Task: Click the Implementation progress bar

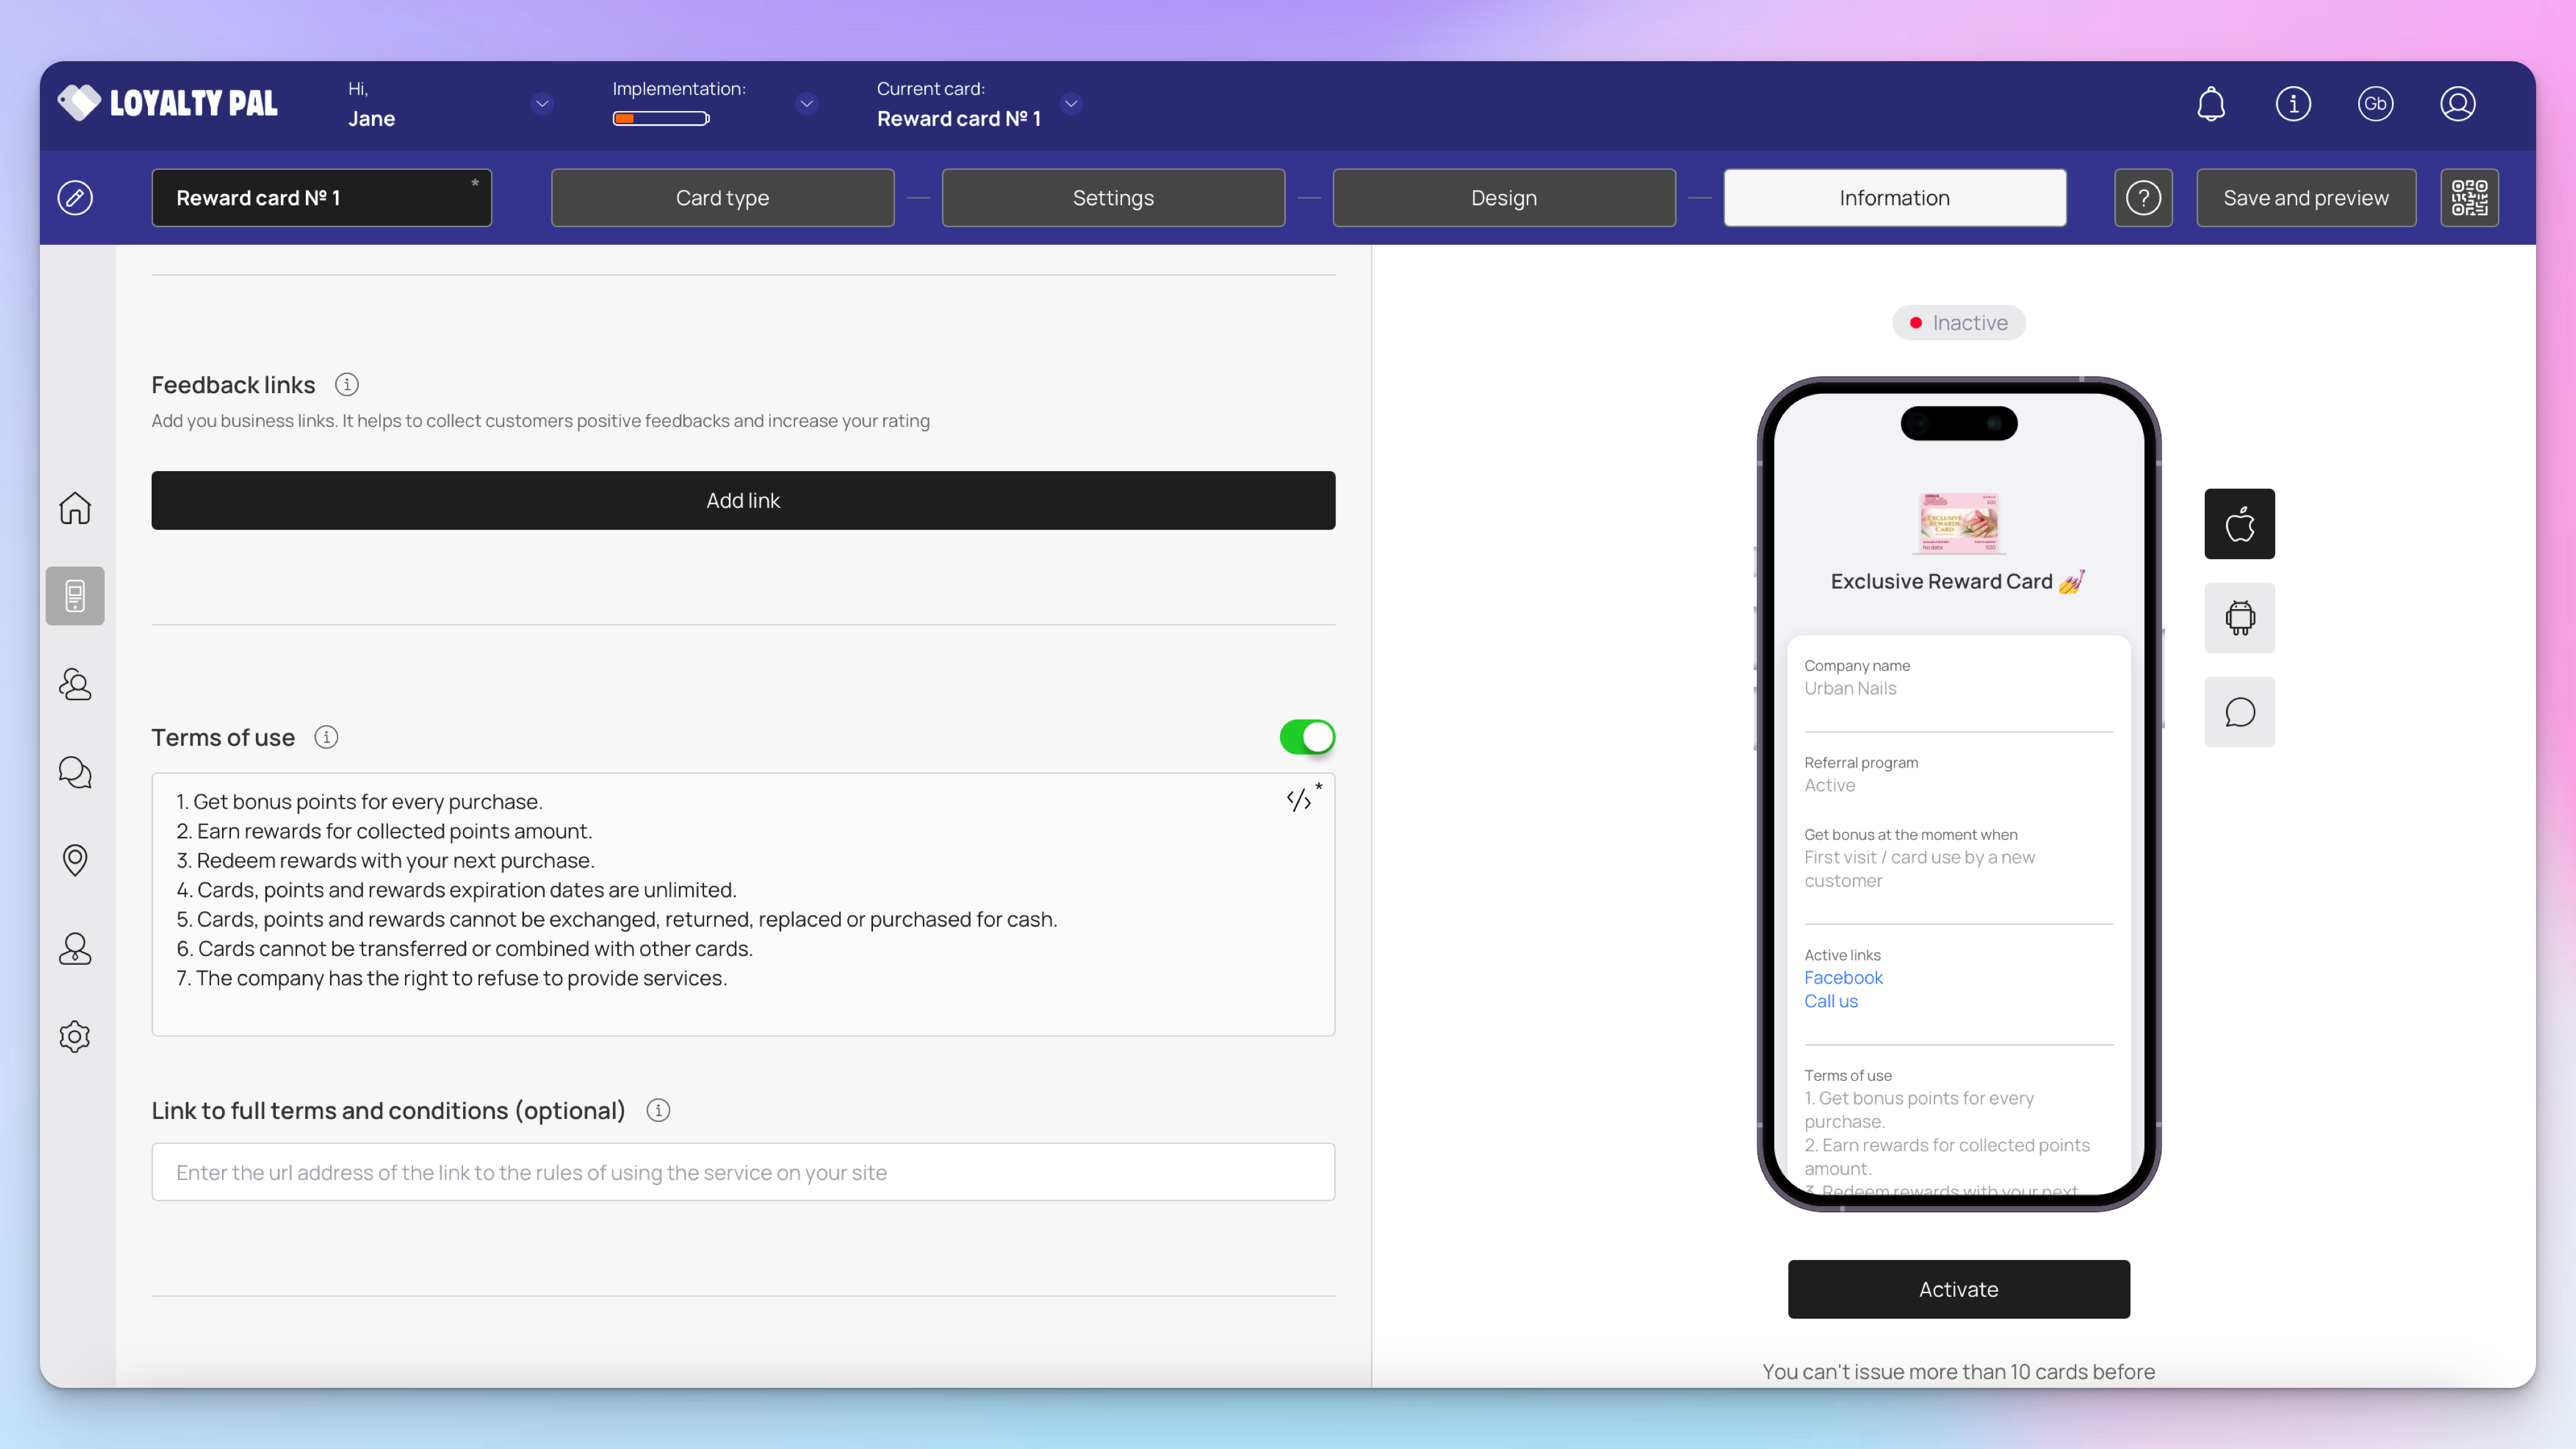Action: coord(661,119)
